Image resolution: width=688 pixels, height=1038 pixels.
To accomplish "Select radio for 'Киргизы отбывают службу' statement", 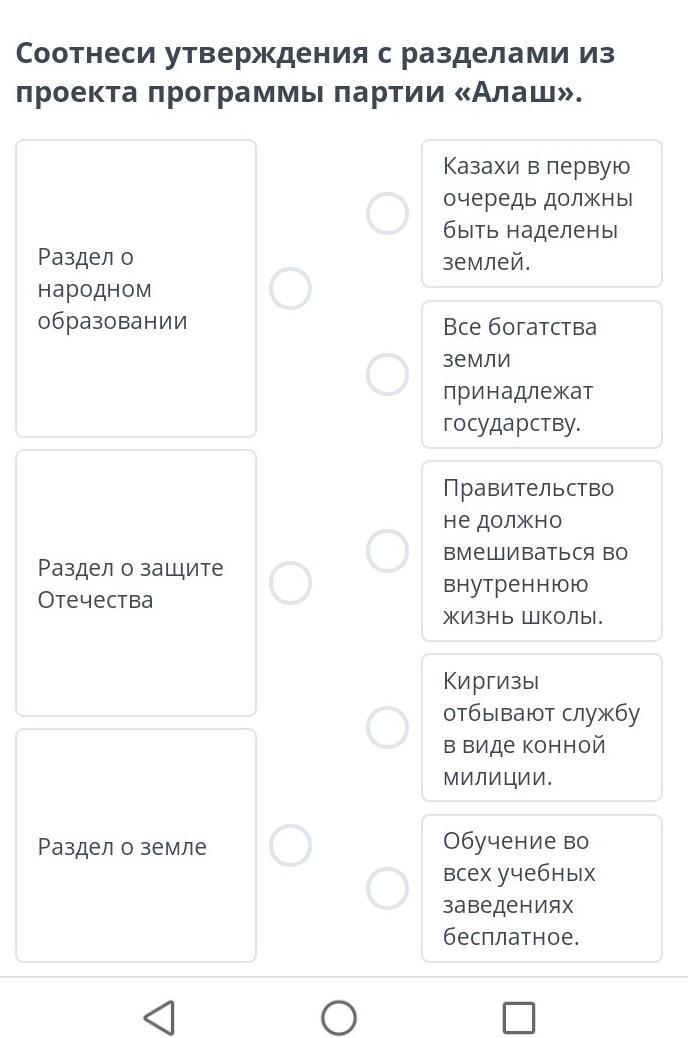I will point(387,728).
